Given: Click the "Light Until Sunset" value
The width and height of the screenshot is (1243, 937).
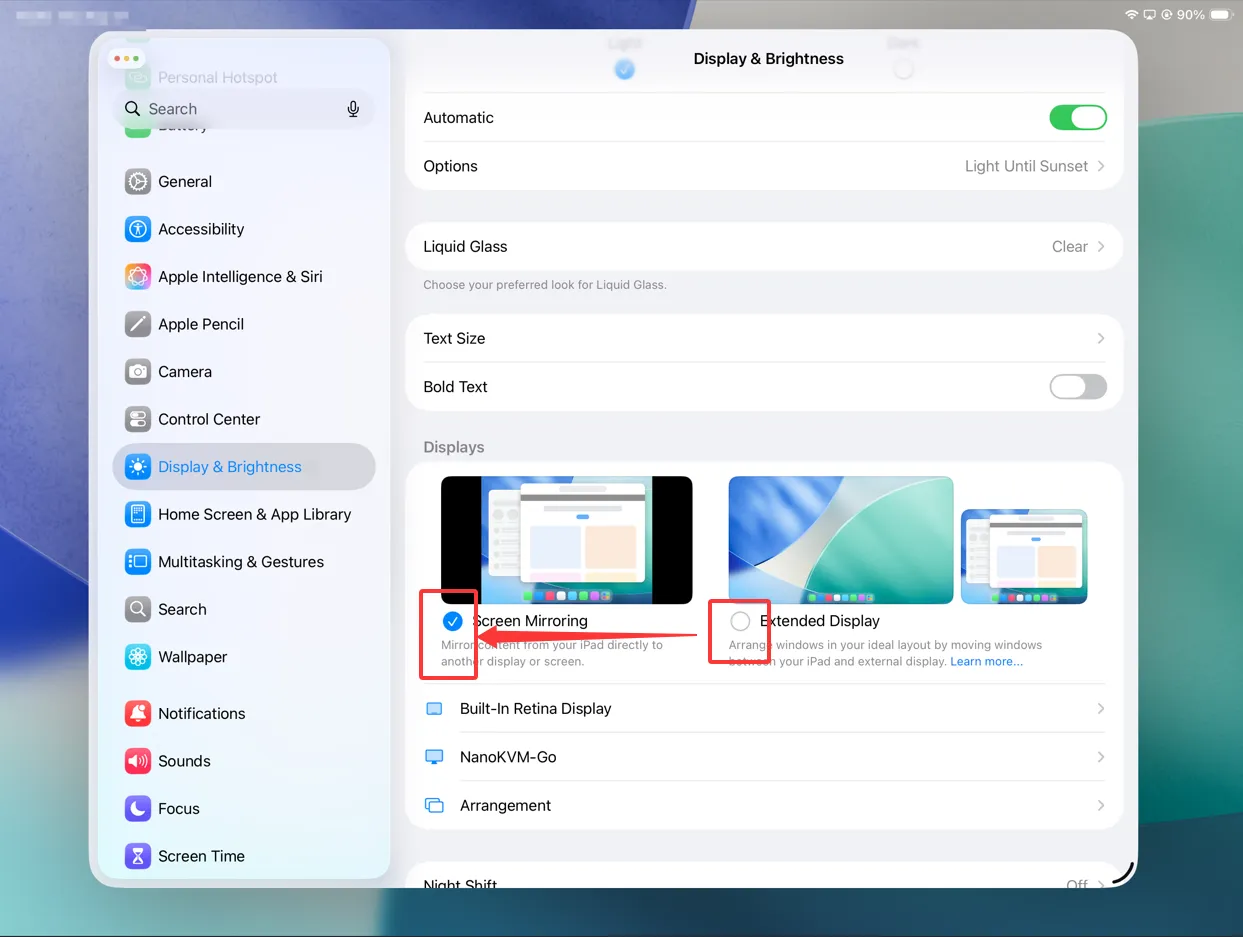Looking at the screenshot, I should [x=1026, y=166].
